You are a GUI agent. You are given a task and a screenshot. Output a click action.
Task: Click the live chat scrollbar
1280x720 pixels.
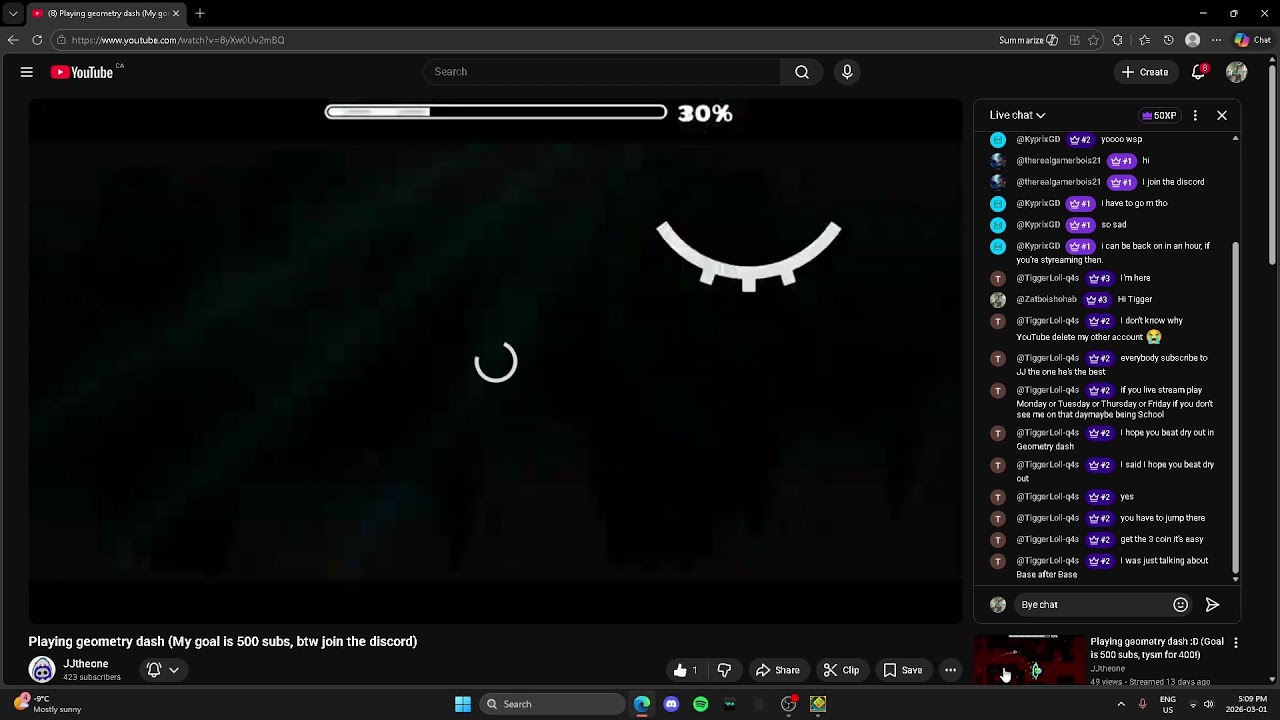1235,408
